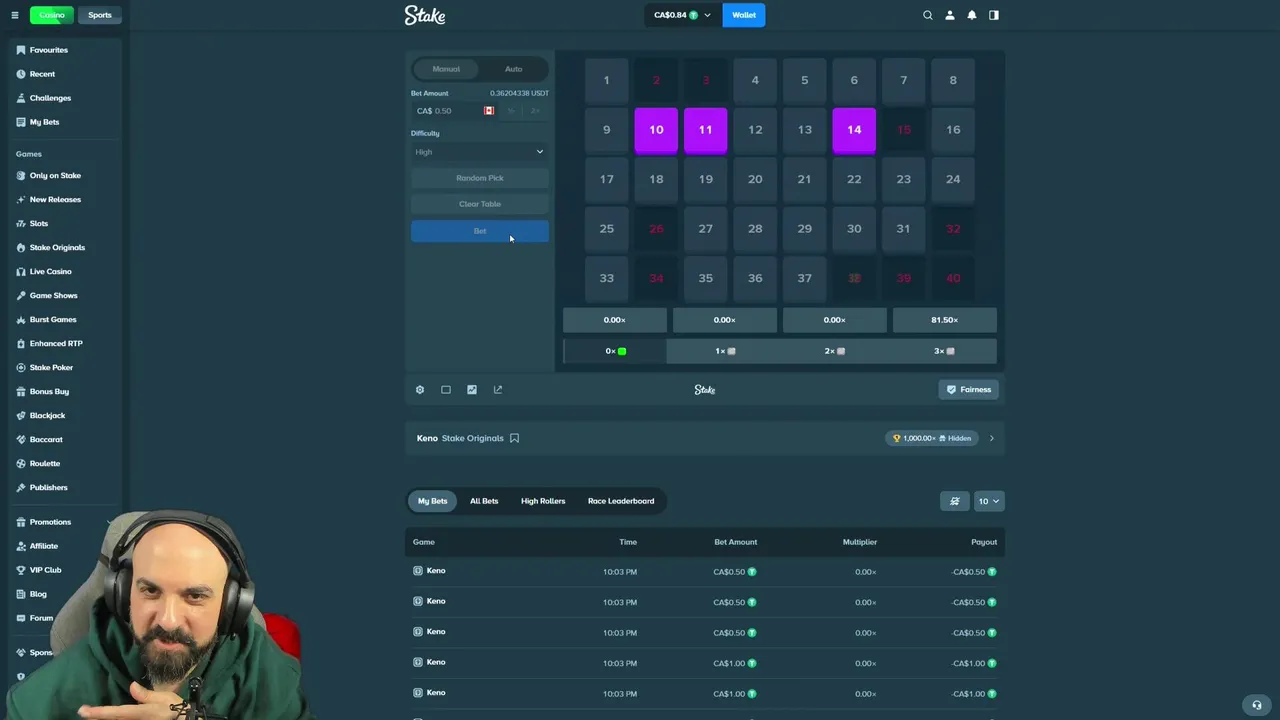Open Stake Originals in sidebar
1280x720 pixels.
click(x=57, y=248)
